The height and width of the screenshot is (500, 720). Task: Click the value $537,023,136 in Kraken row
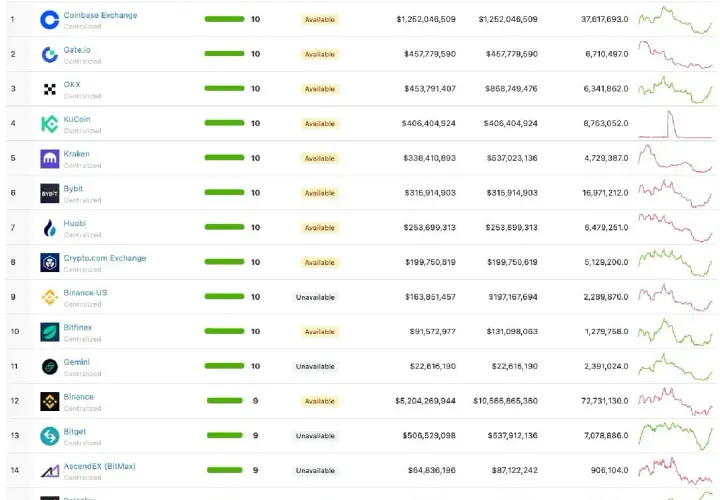pos(512,158)
